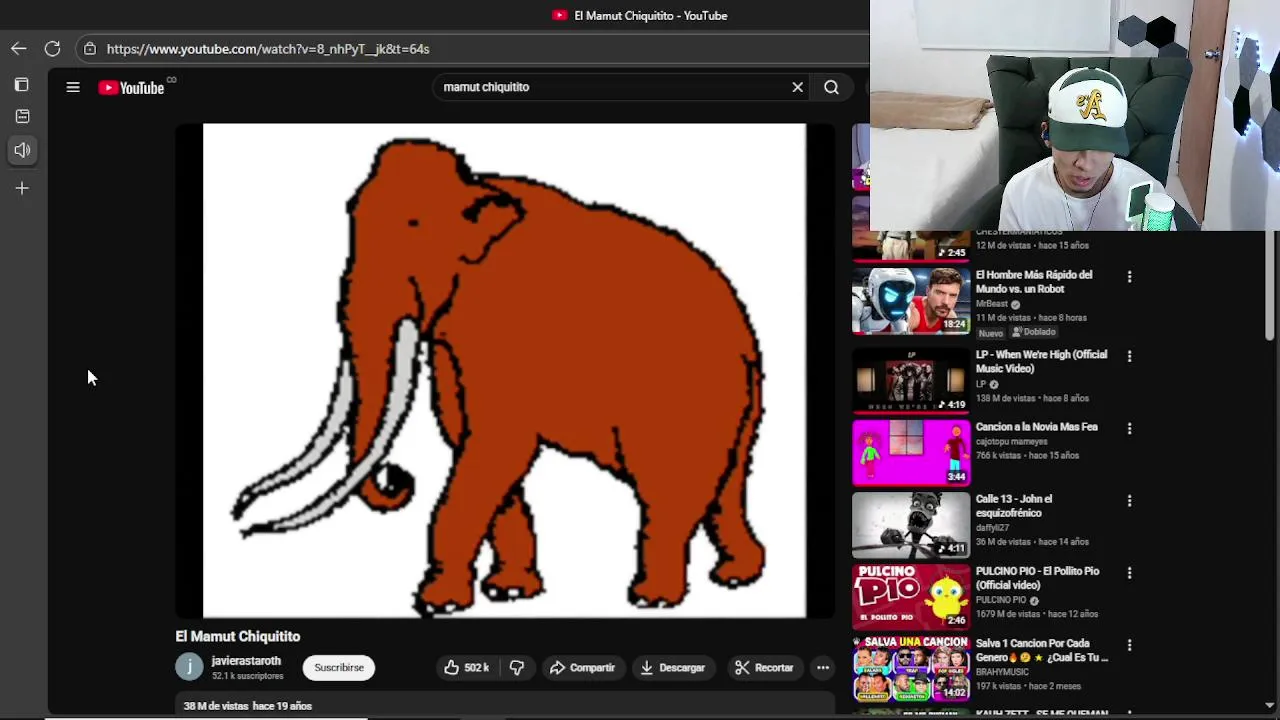Open 'LP - When We're High' thumbnail
The width and height of the screenshot is (1280, 720).
911,380
